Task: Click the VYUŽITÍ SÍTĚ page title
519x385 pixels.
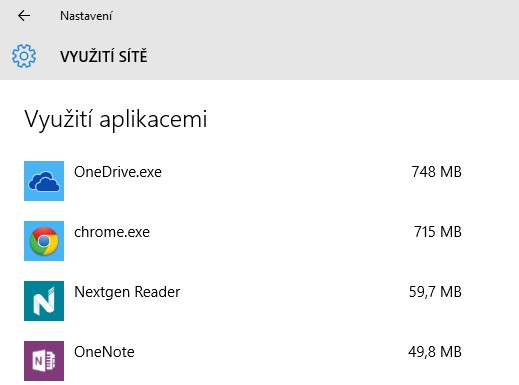Action: point(104,56)
